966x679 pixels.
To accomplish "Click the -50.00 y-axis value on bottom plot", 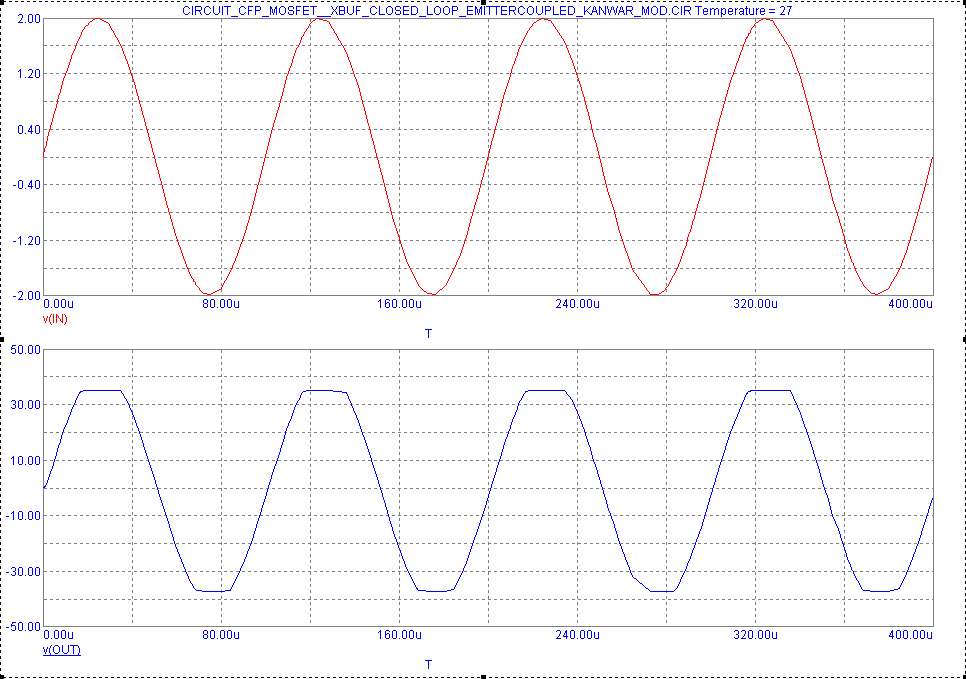I will tap(25, 627).
